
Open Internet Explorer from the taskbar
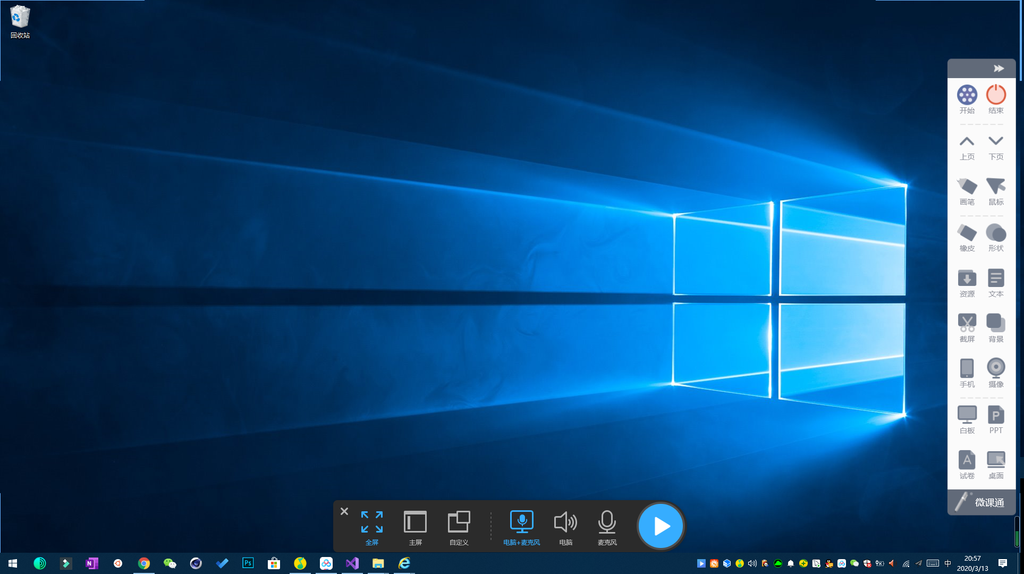(404, 563)
